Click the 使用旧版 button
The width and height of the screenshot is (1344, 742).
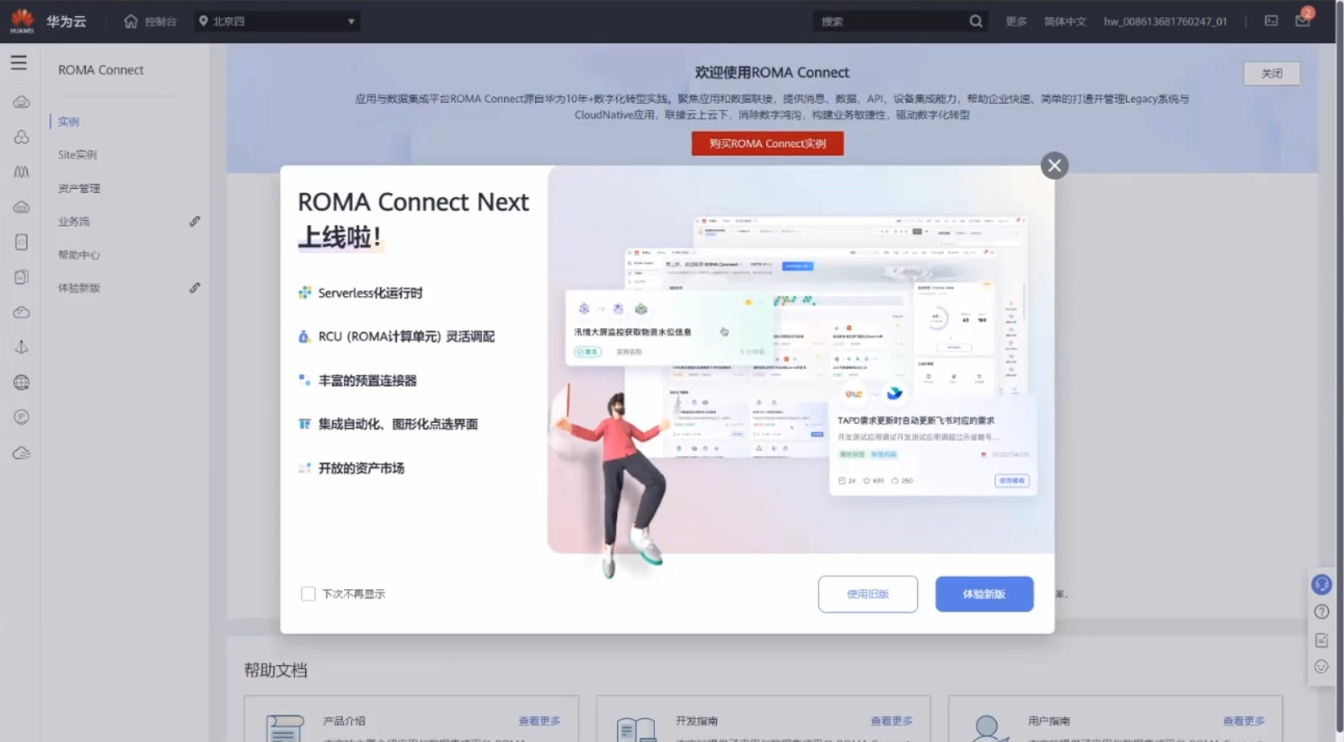[x=868, y=594]
